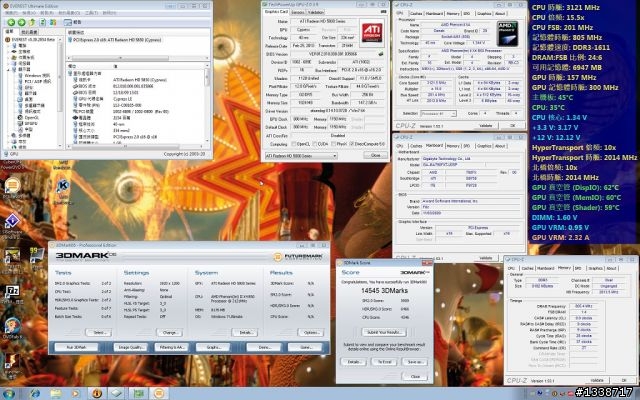Click the AMD Phenom logo in CPU-Z
The width and height of the screenshot is (640, 400).
point(507,34)
